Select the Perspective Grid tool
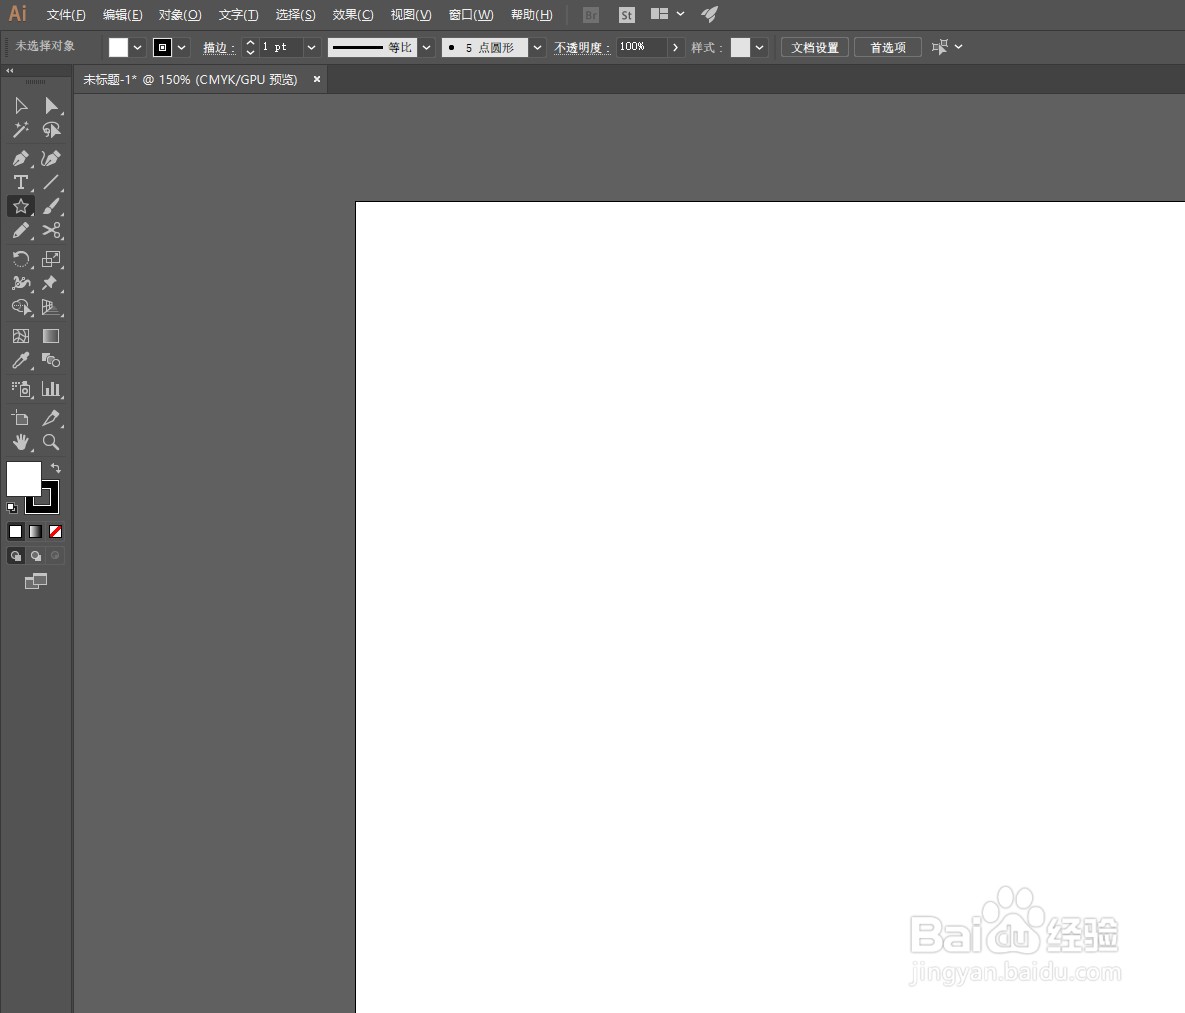The width and height of the screenshot is (1185, 1013). tap(51, 308)
